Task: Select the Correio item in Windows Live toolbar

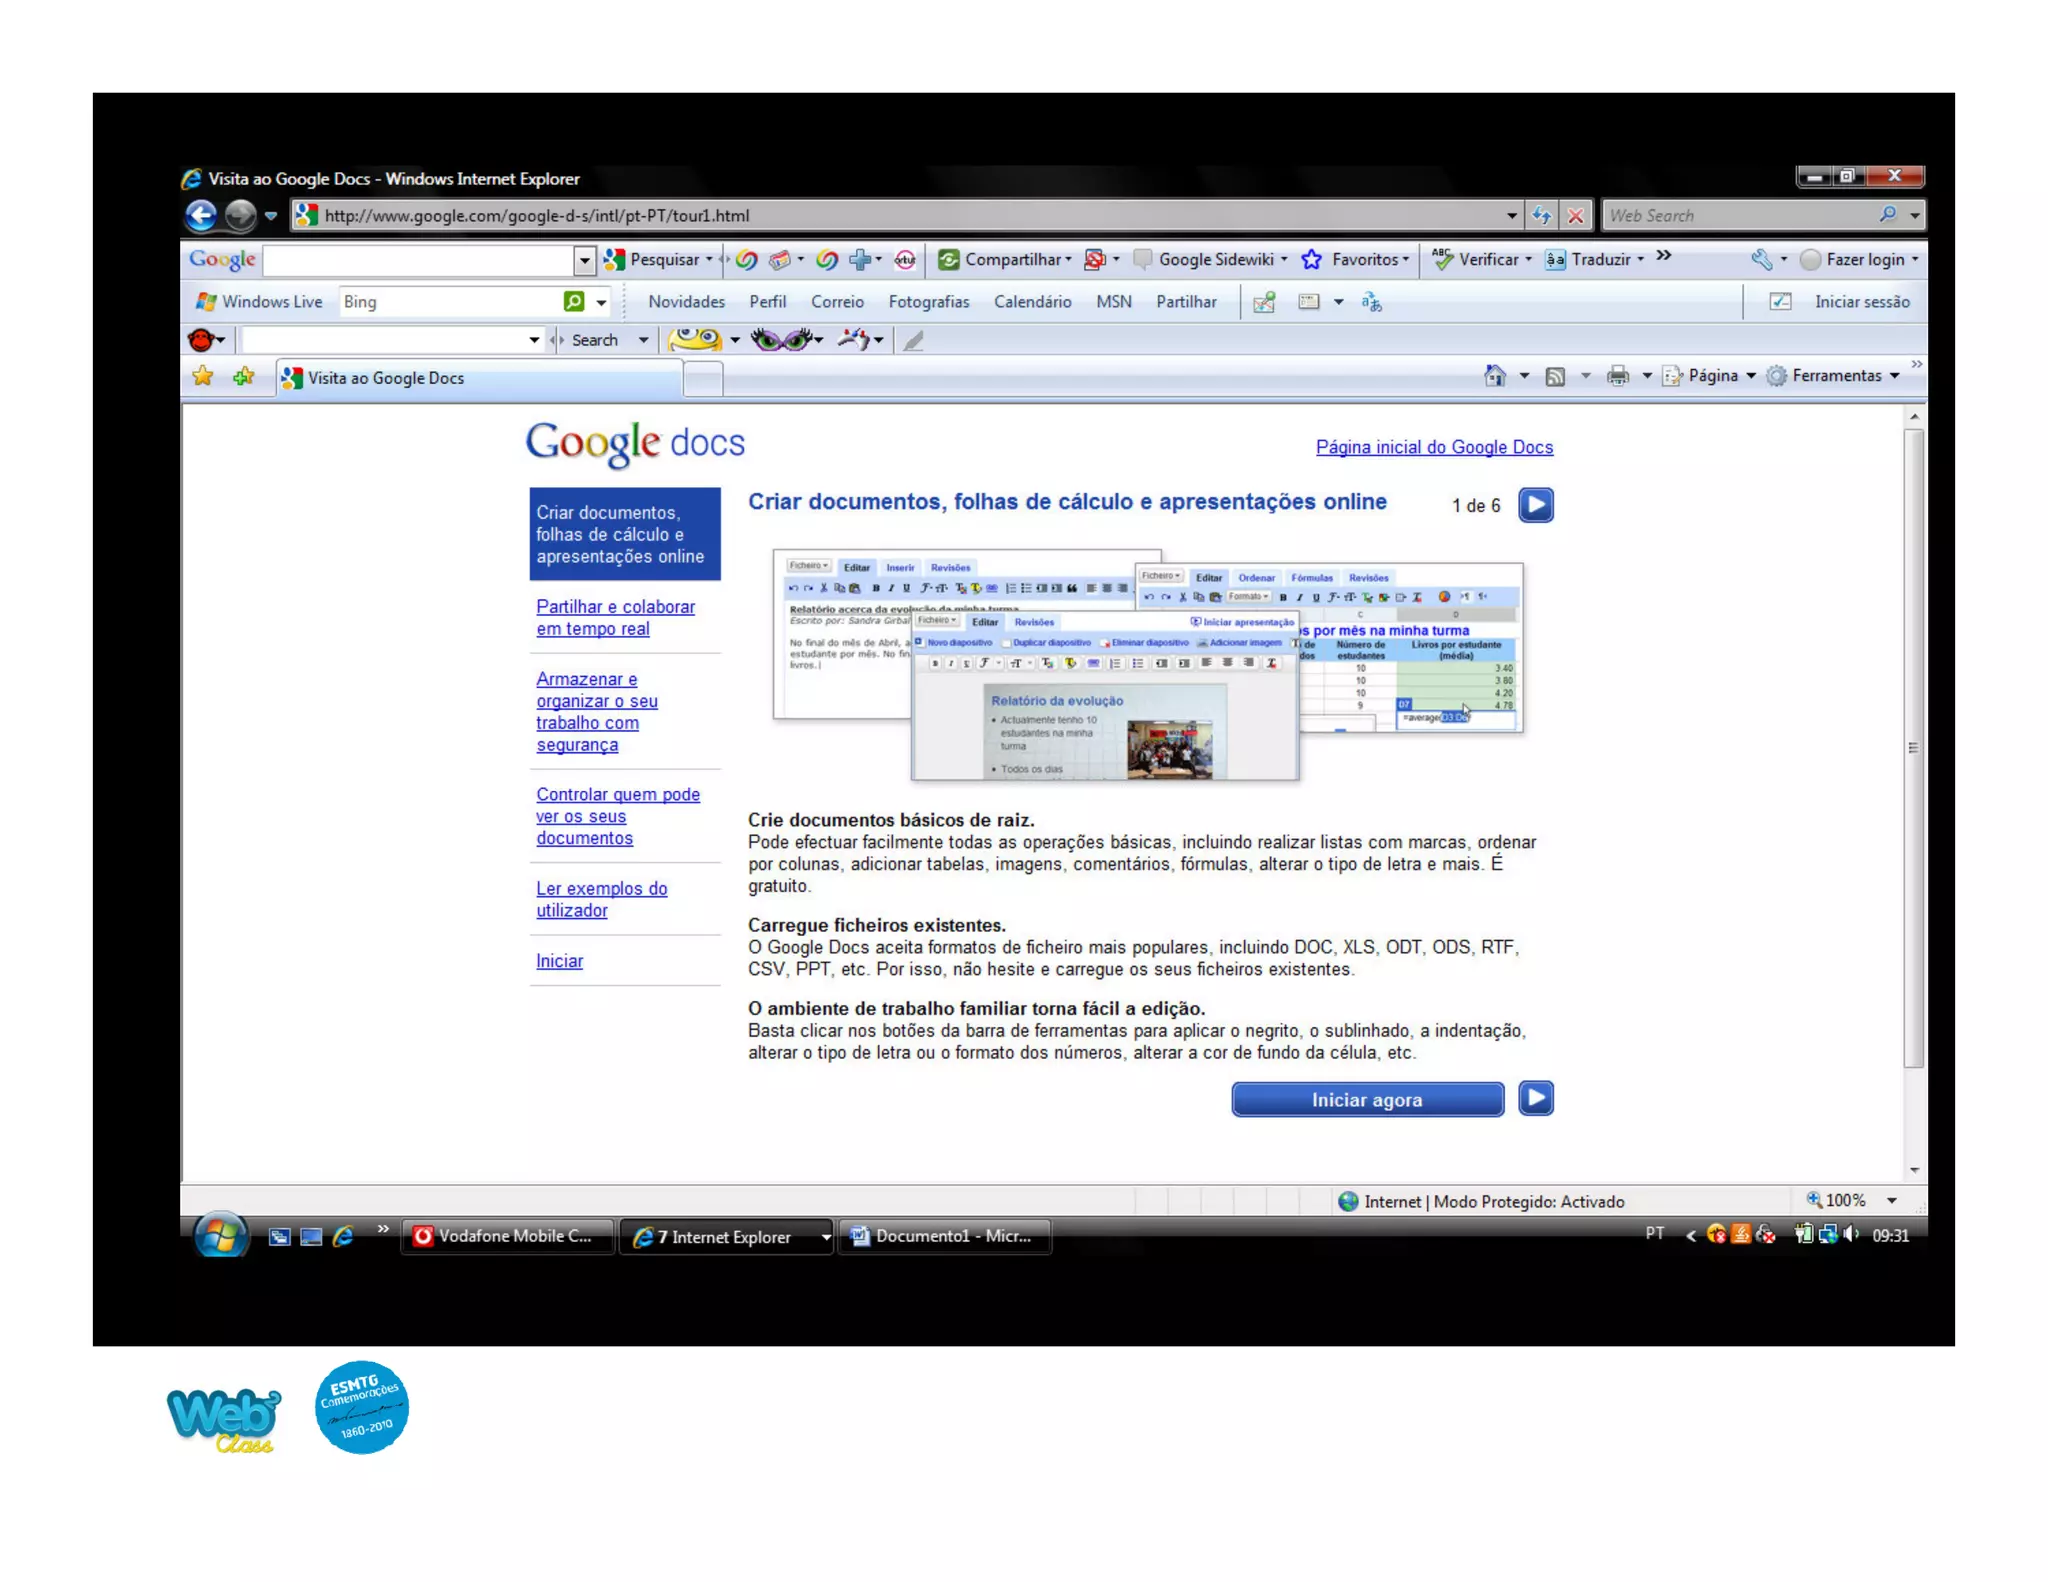Action: [x=836, y=301]
